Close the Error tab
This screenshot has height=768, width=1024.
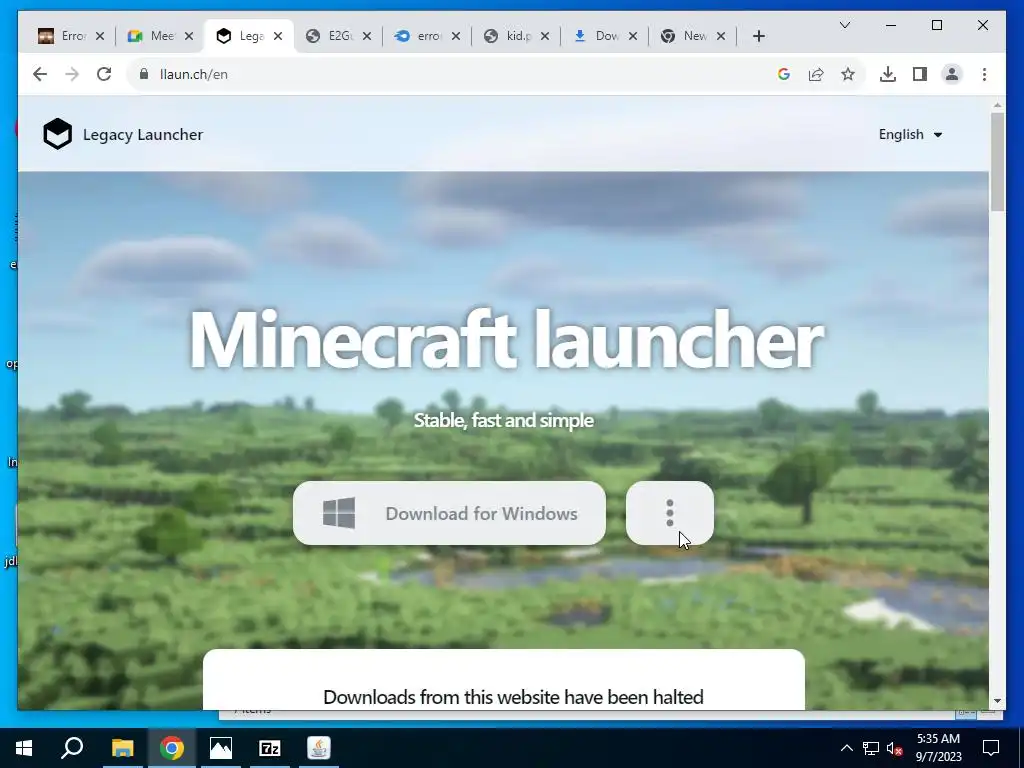coord(100,36)
